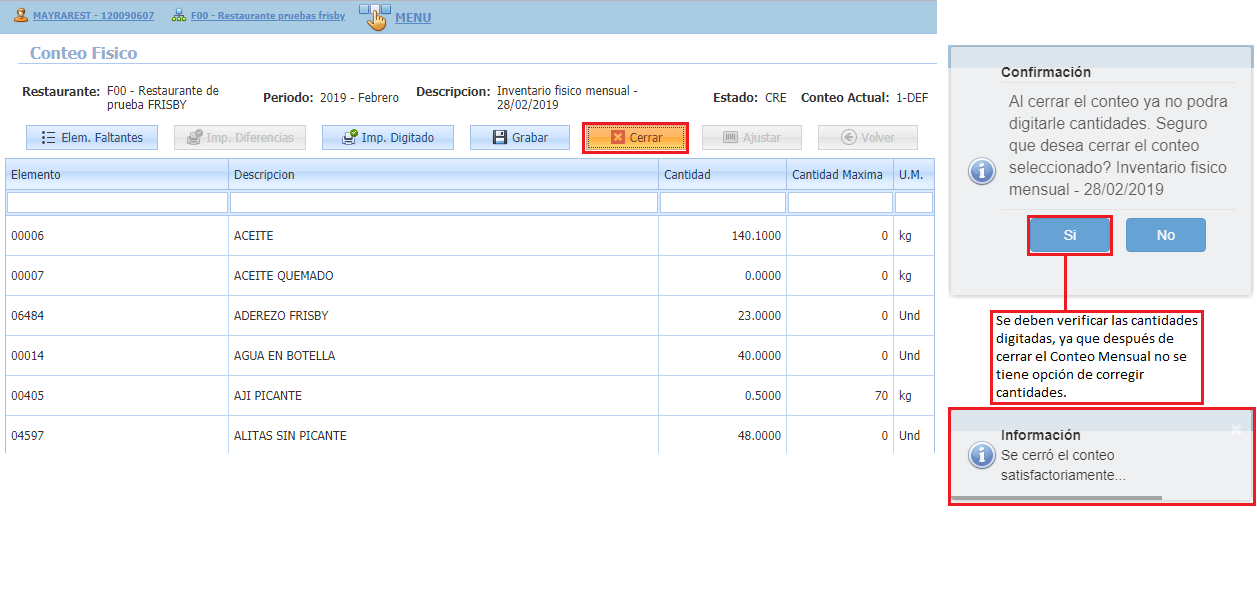Edit quantity 48.0000 for ALITAS SIN PICANTE

tap(722, 435)
